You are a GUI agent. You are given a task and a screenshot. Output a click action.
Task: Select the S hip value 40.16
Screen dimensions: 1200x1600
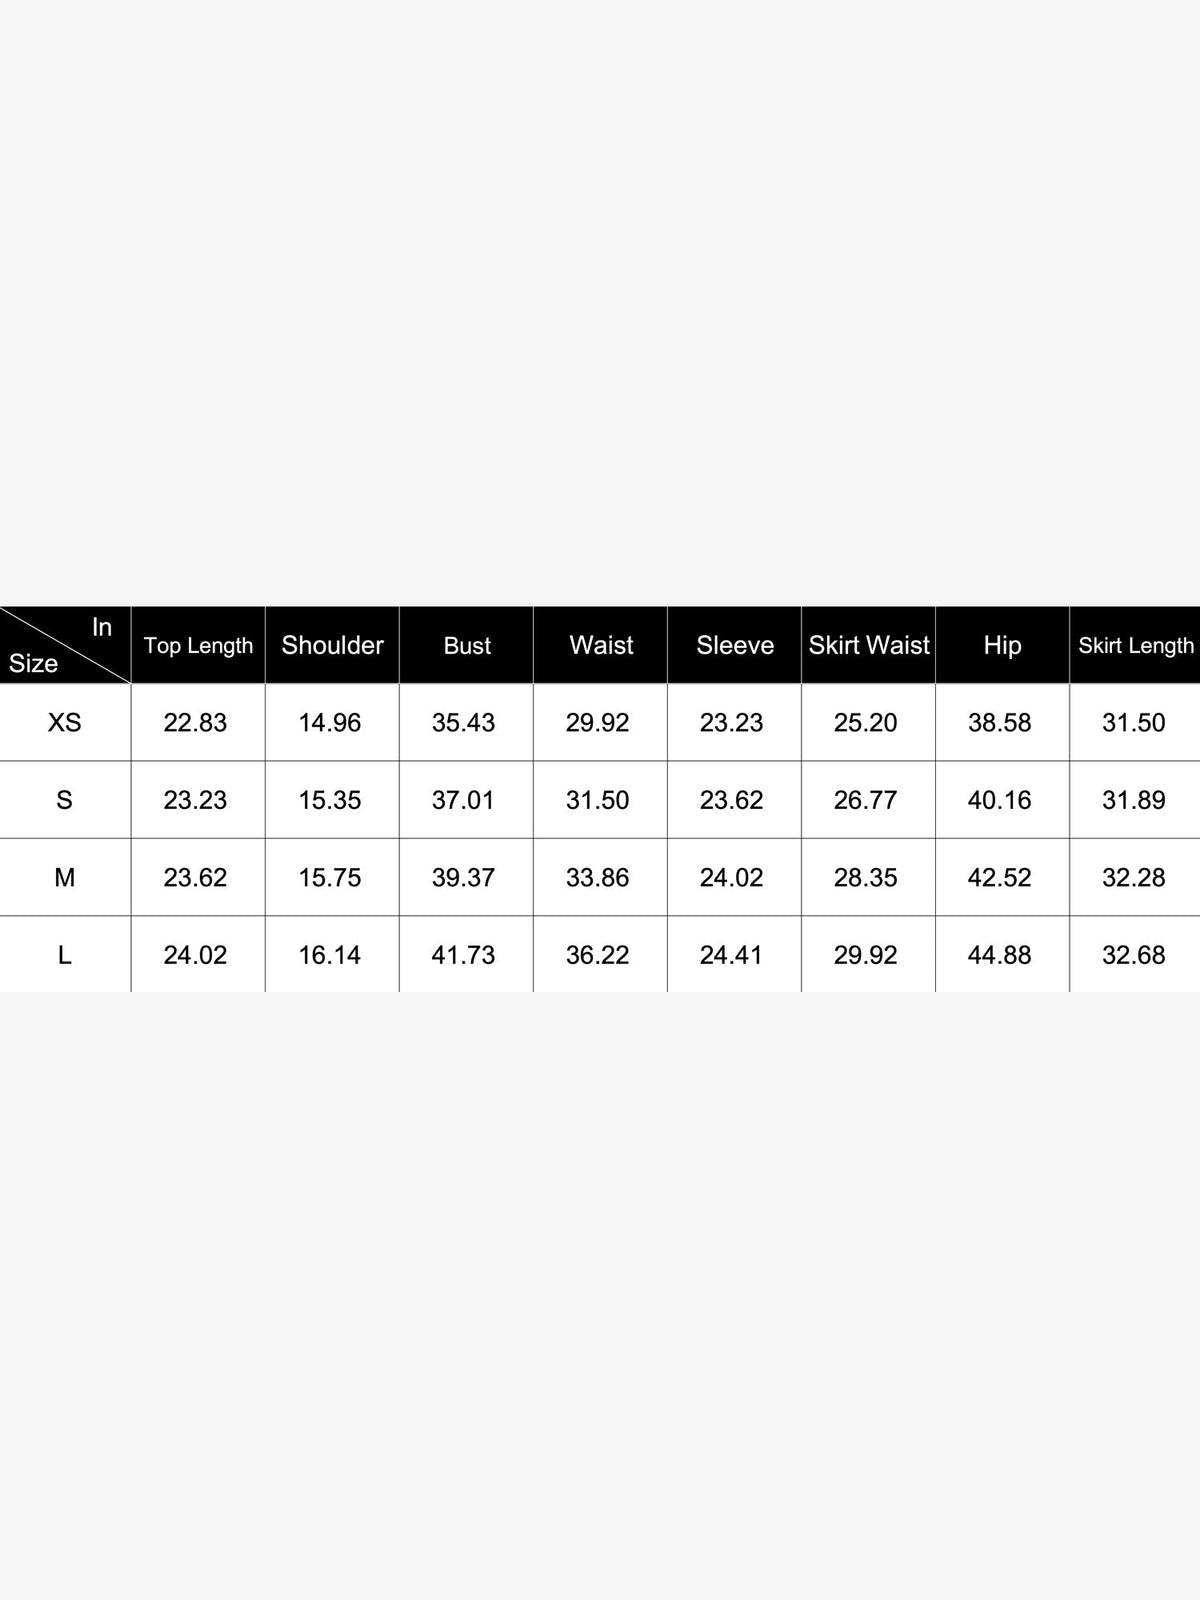coord(999,800)
